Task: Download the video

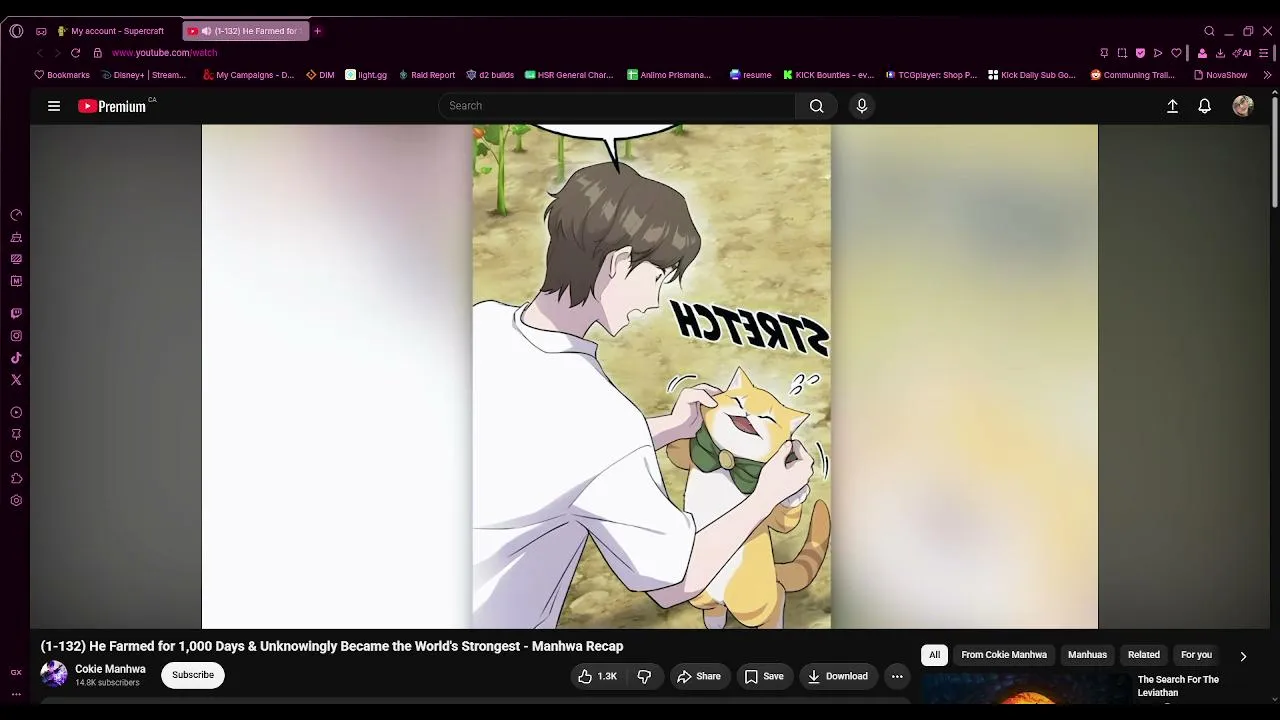Action: pyautogui.click(x=838, y=677)
